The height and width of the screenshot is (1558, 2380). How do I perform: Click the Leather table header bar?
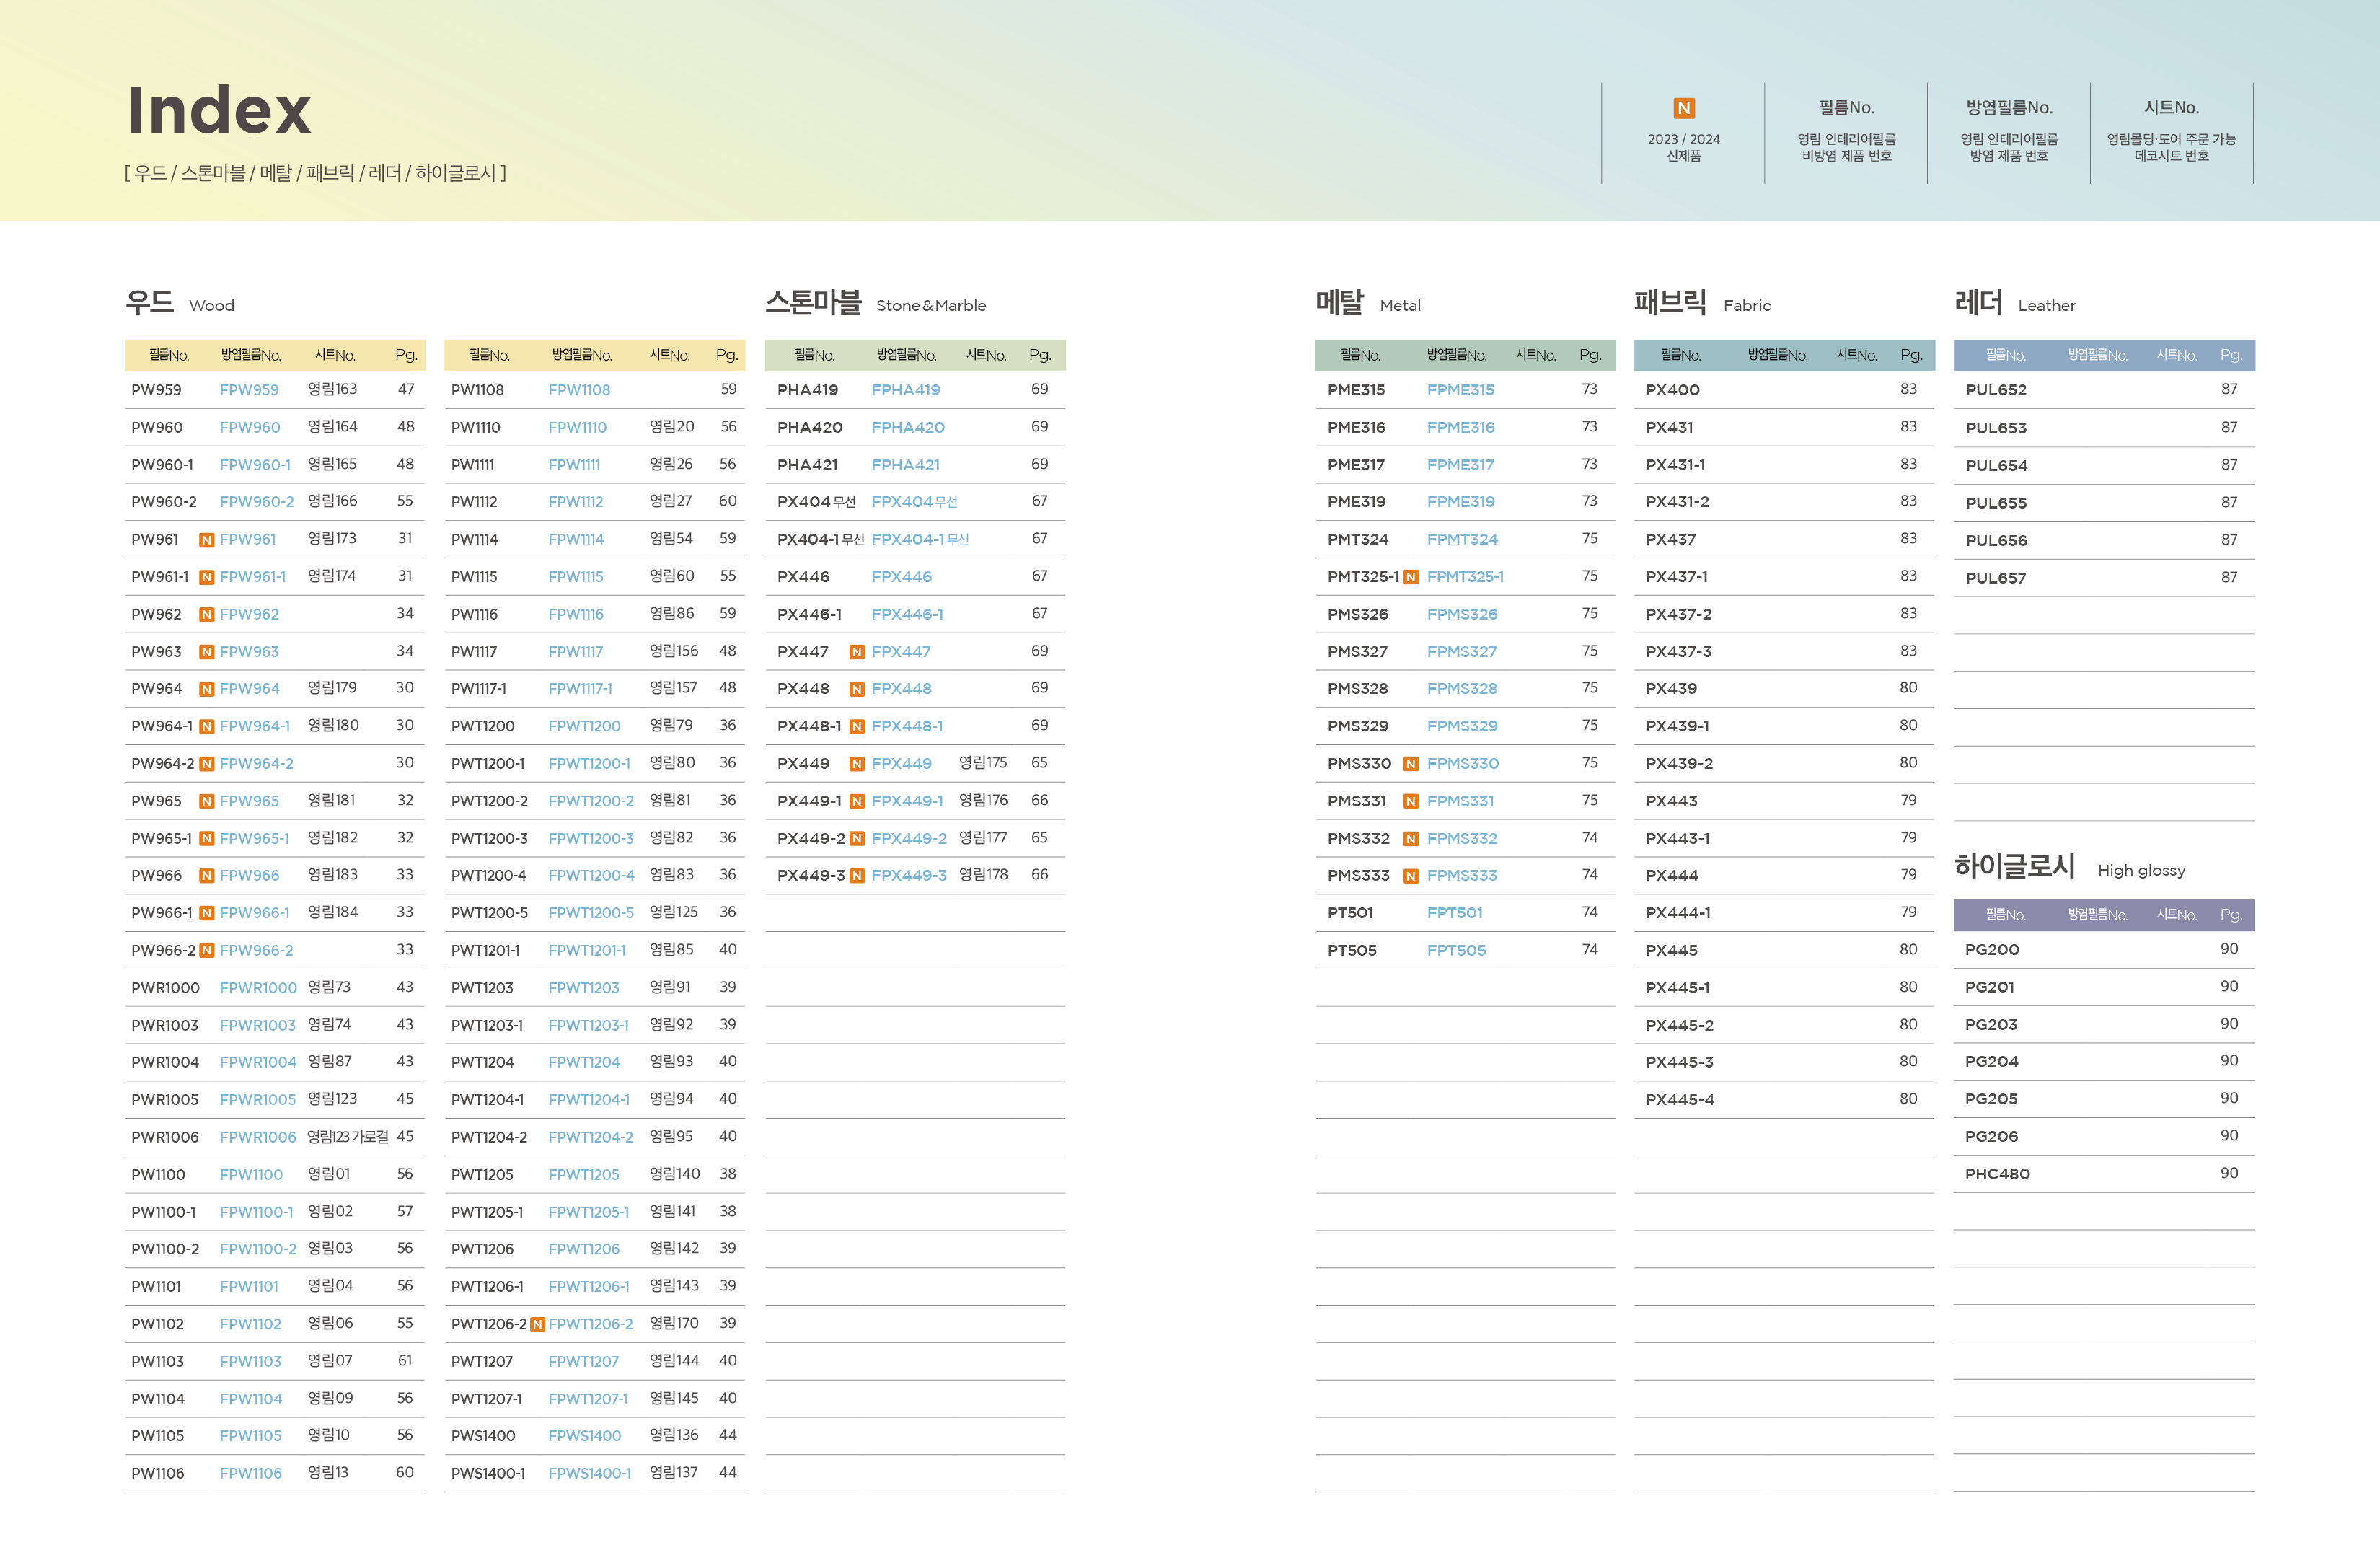[2104, 355]
